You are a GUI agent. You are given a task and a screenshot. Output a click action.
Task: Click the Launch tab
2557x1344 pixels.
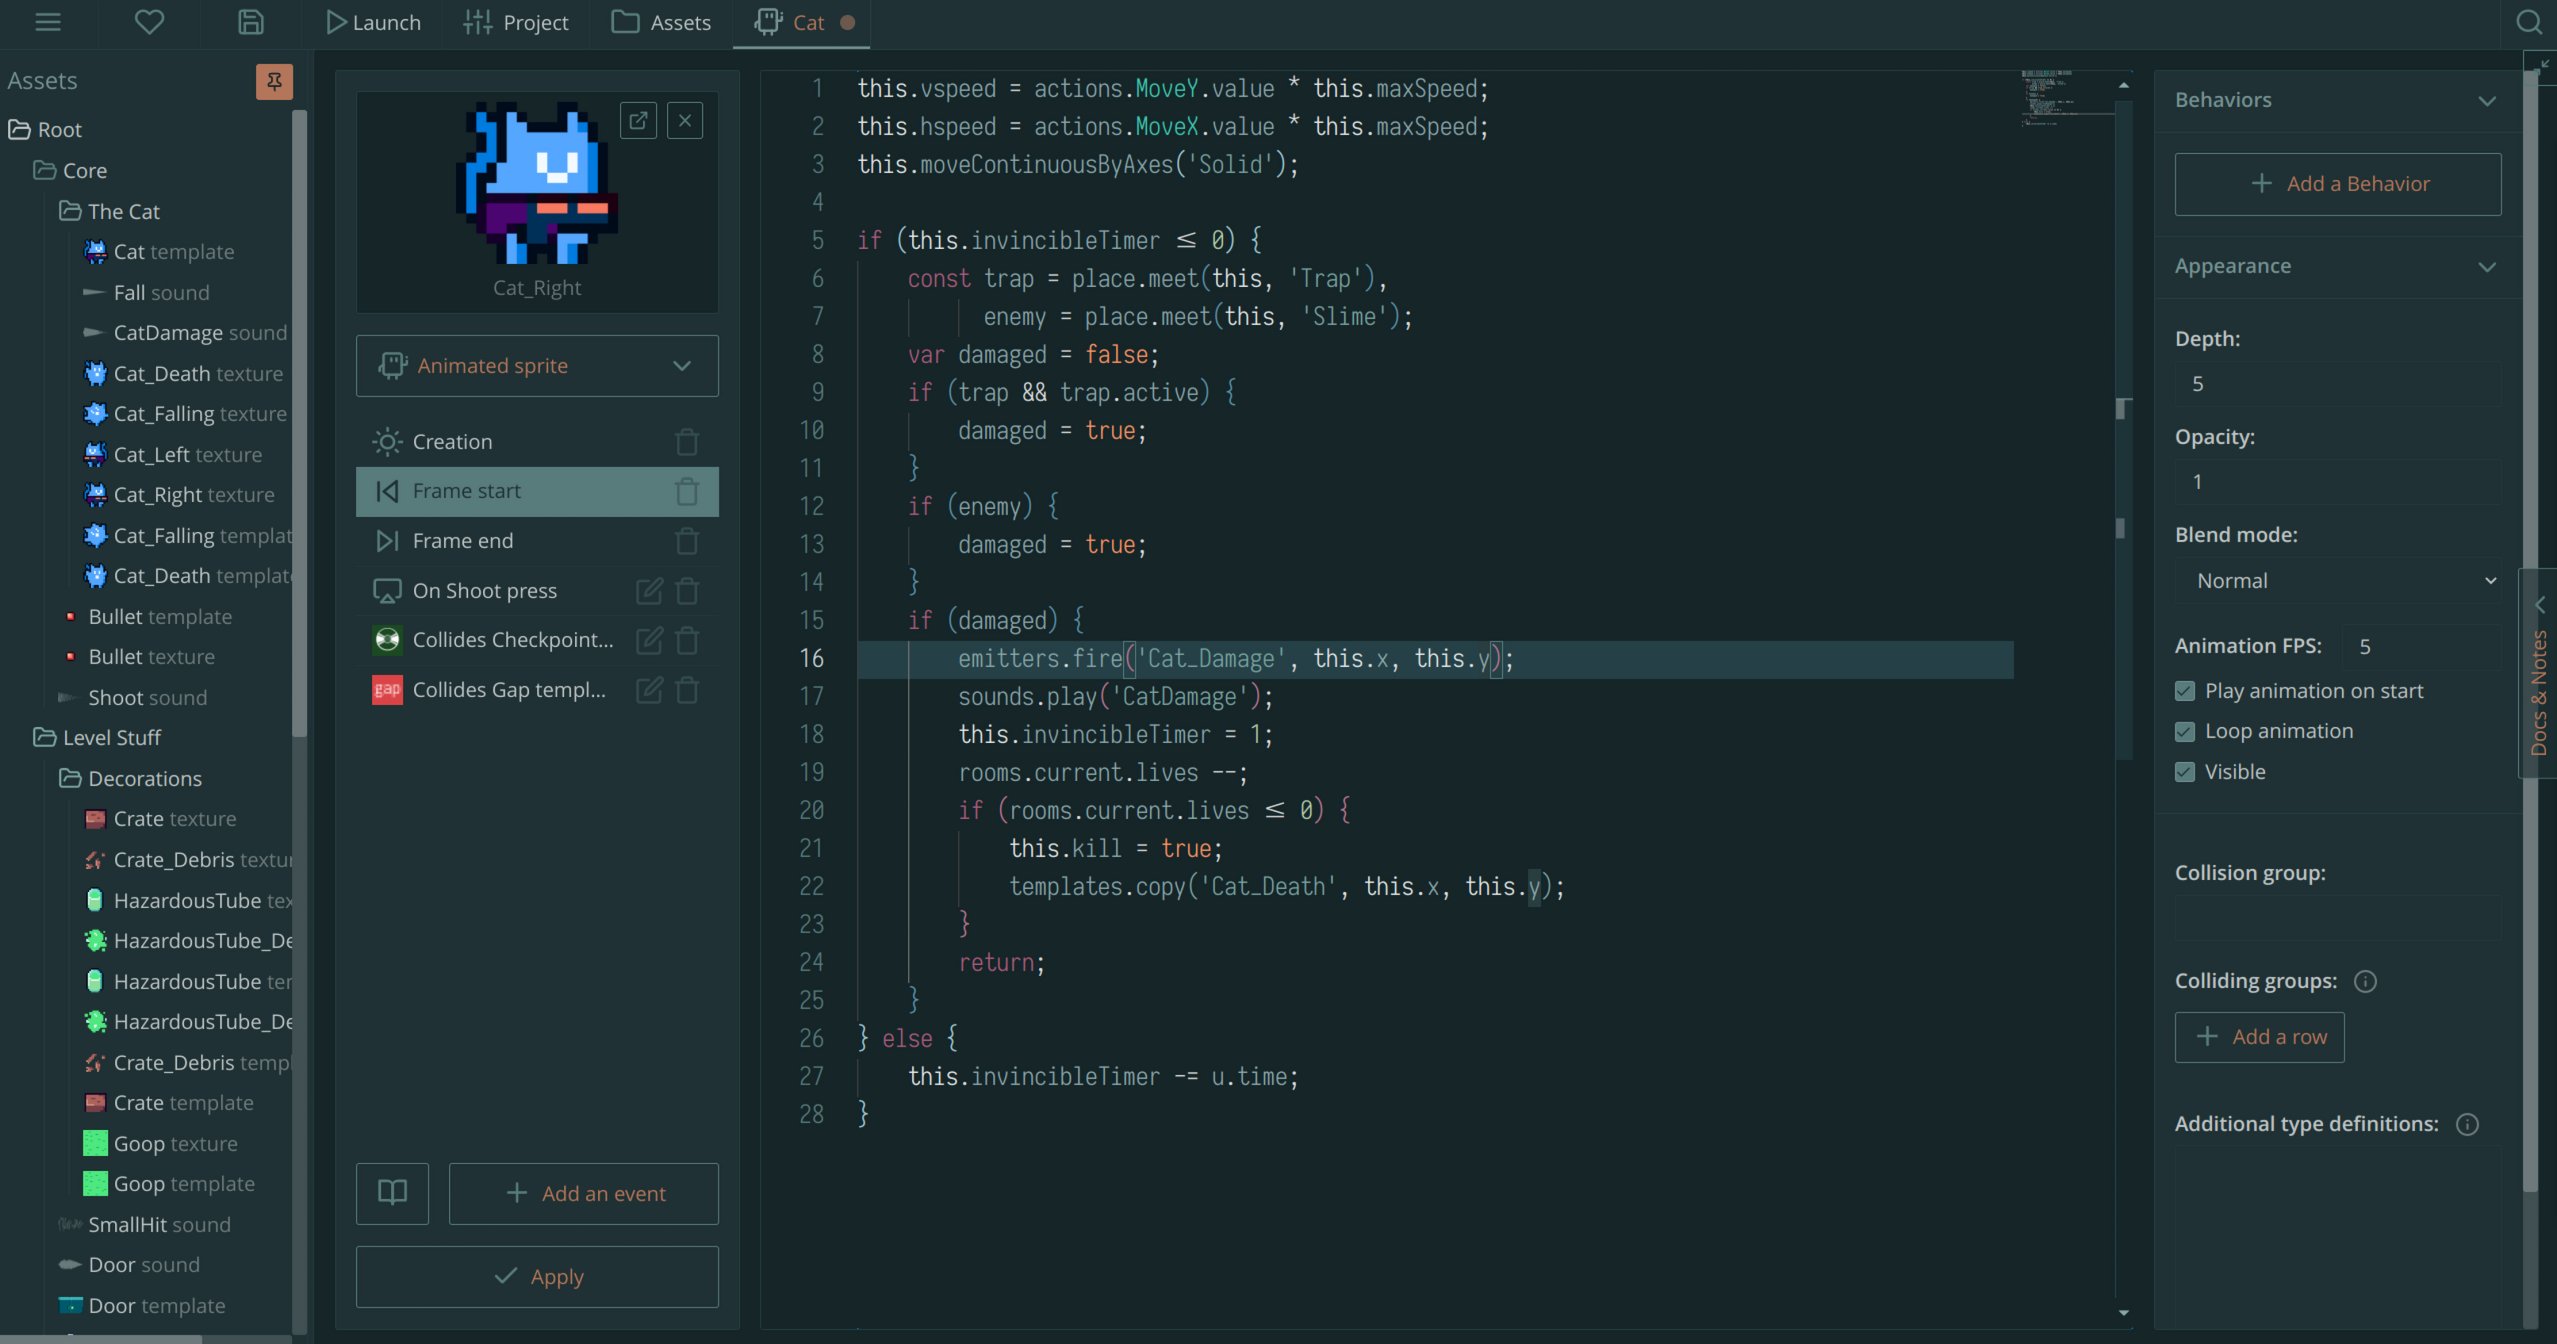pos(373,22)
